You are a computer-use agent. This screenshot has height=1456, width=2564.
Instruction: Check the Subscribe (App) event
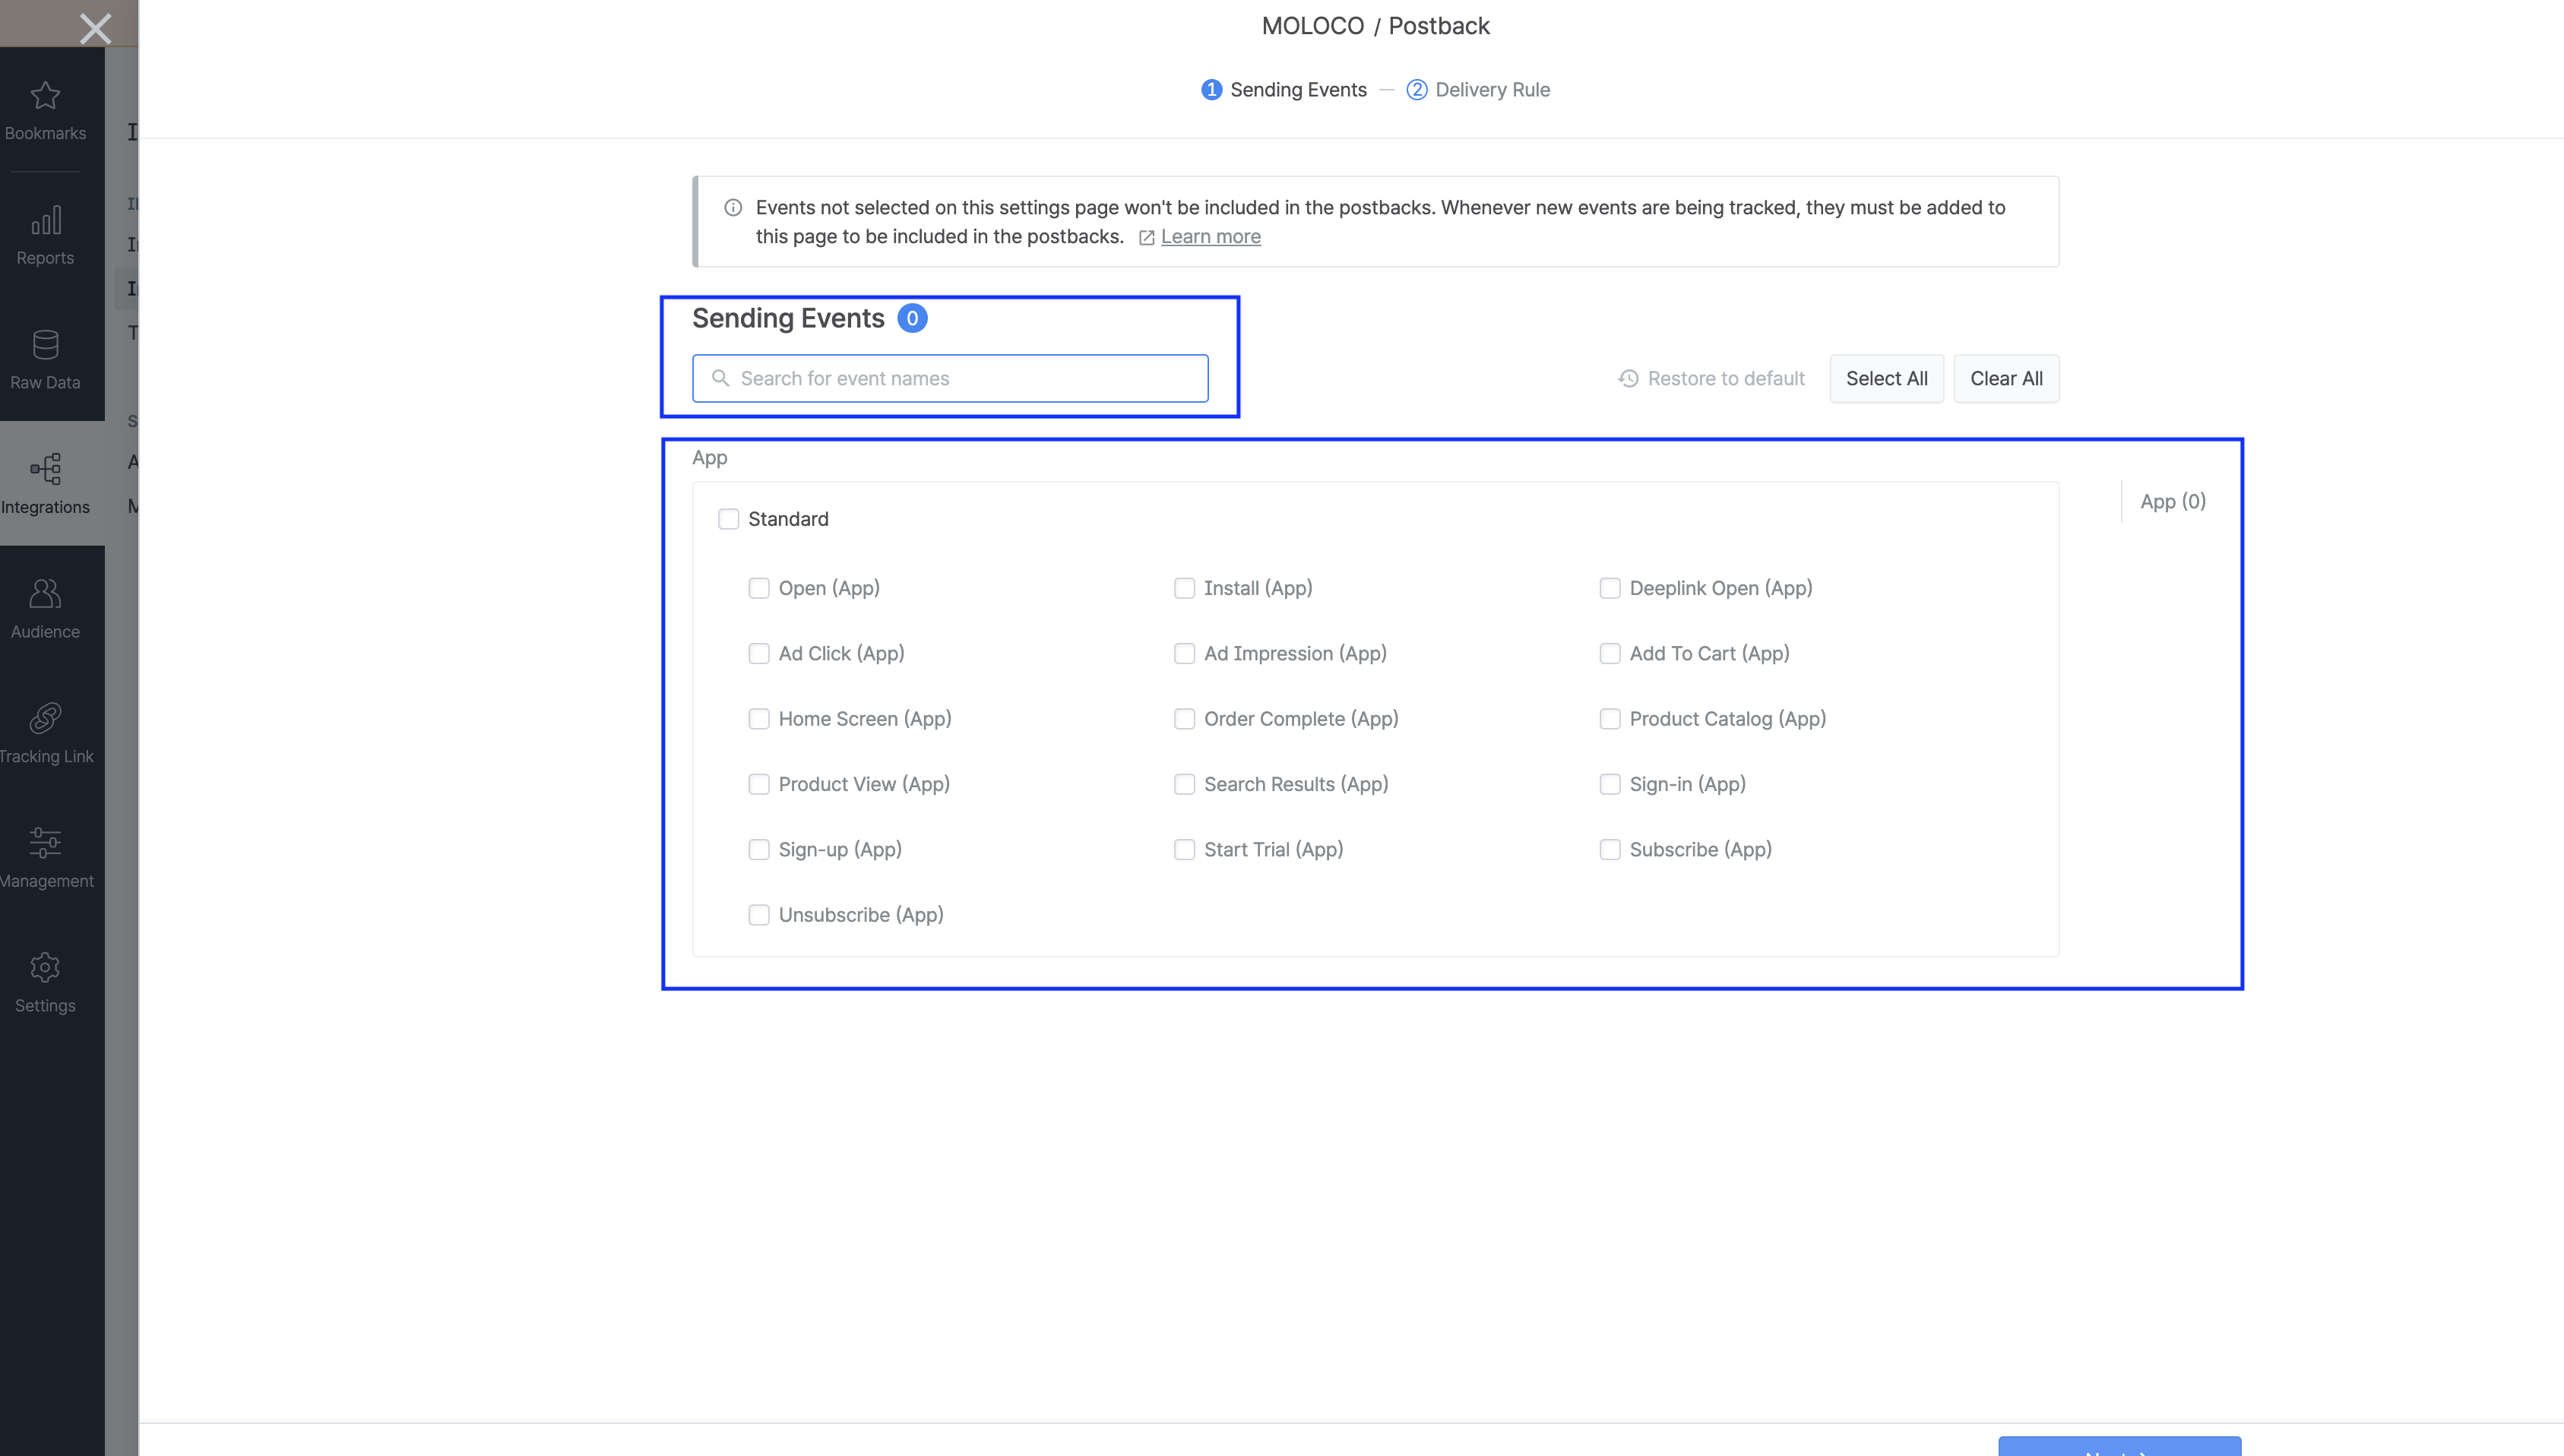[x=1610, y=849]
